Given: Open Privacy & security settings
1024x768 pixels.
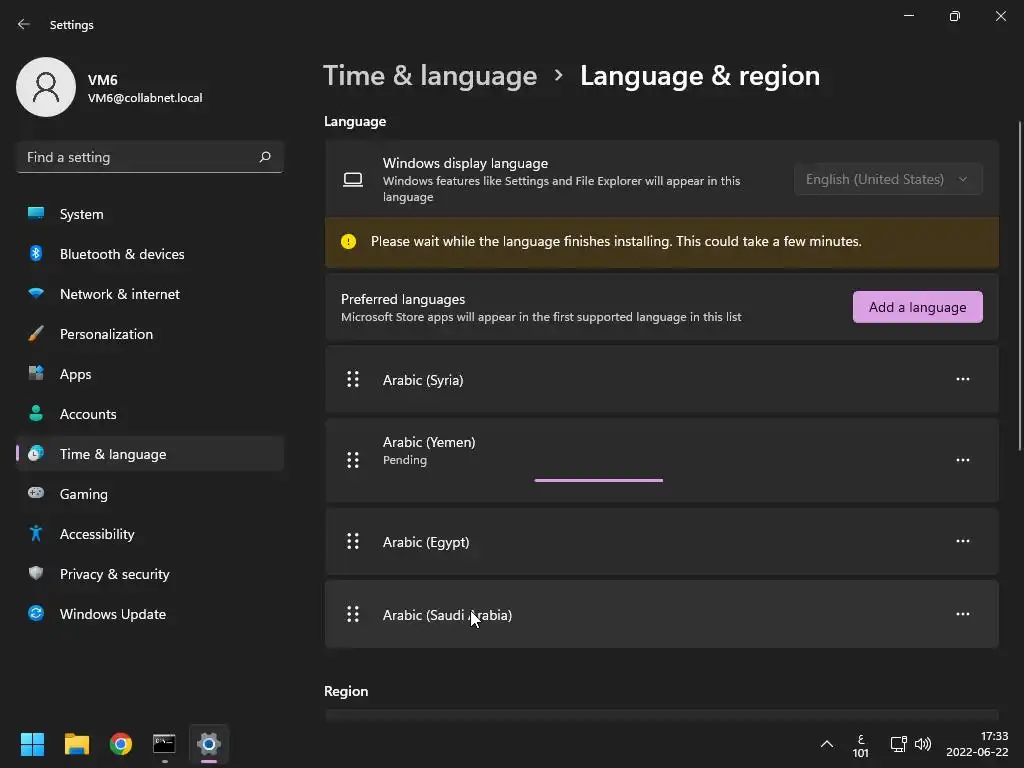Looking at the screenshot, I should point(114,574).
